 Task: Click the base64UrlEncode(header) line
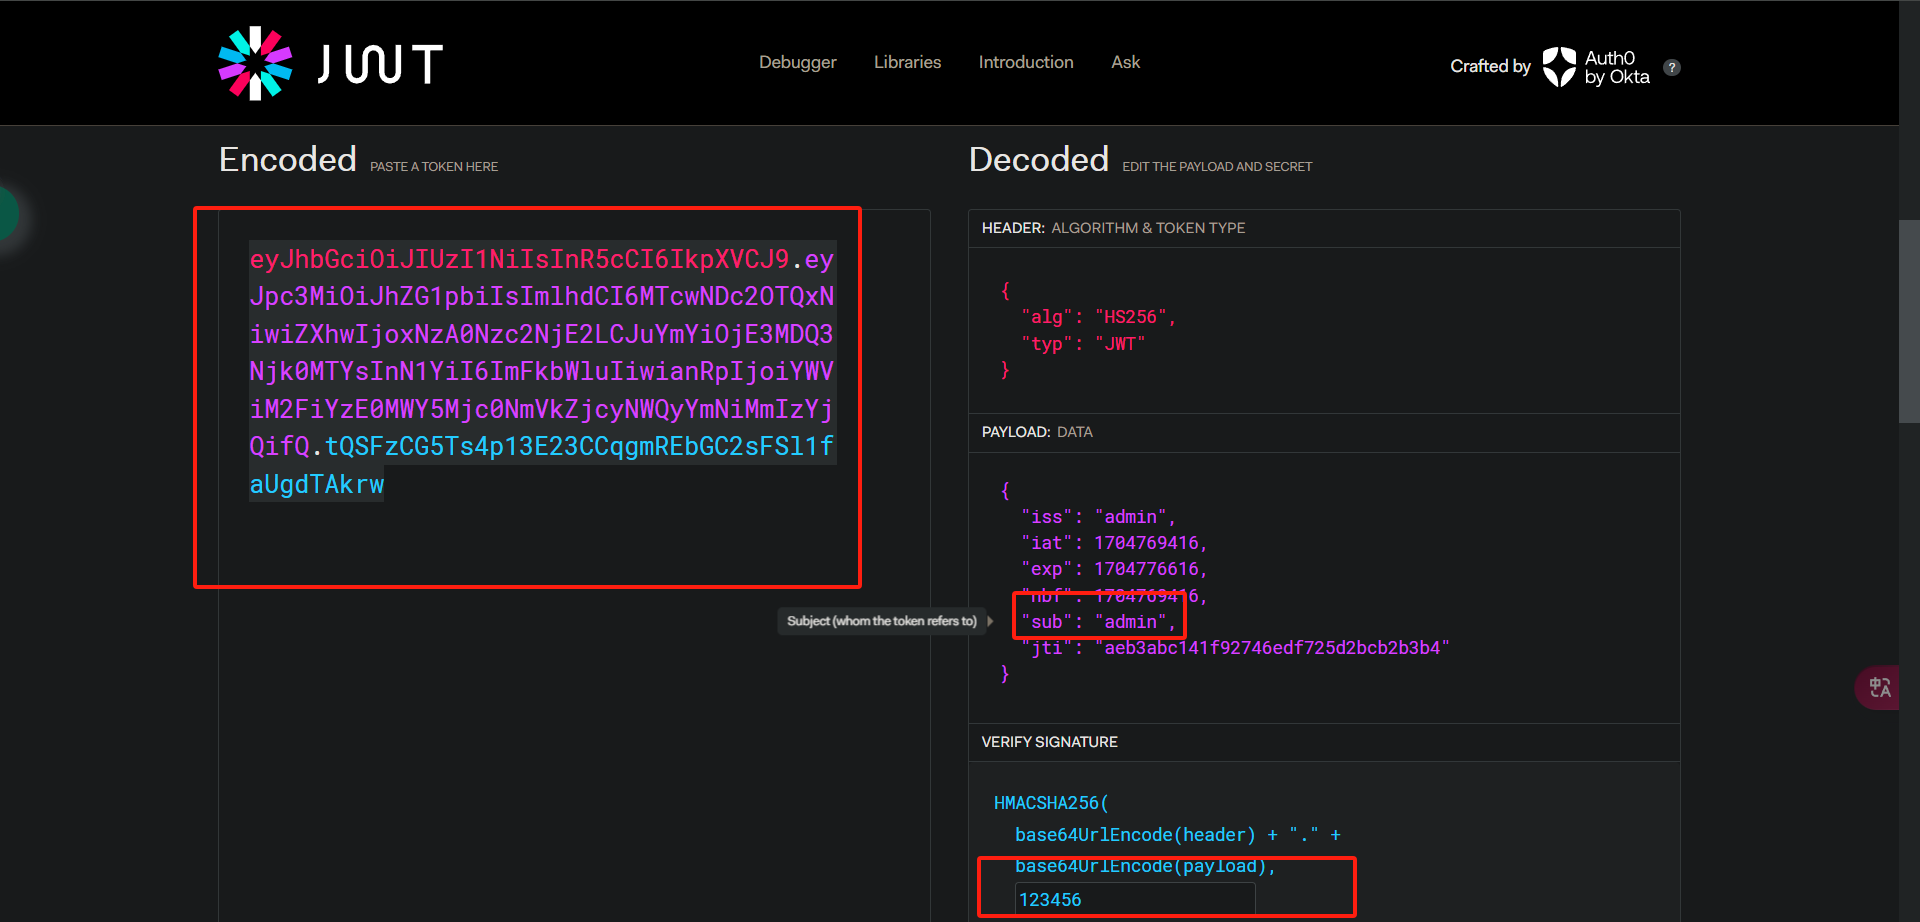coord(1177,835)
